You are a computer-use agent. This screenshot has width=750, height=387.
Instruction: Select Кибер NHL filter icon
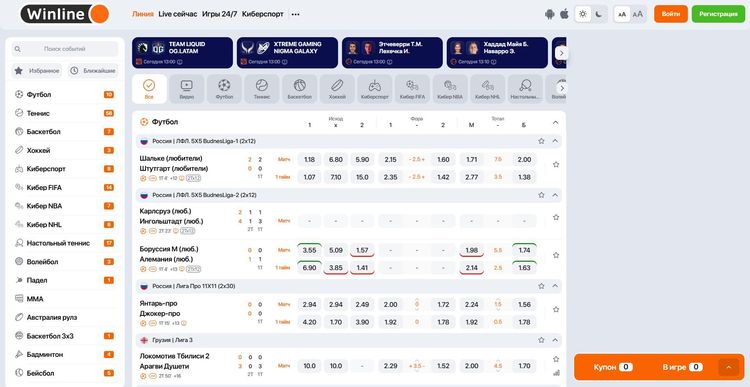tap(487, 89)
